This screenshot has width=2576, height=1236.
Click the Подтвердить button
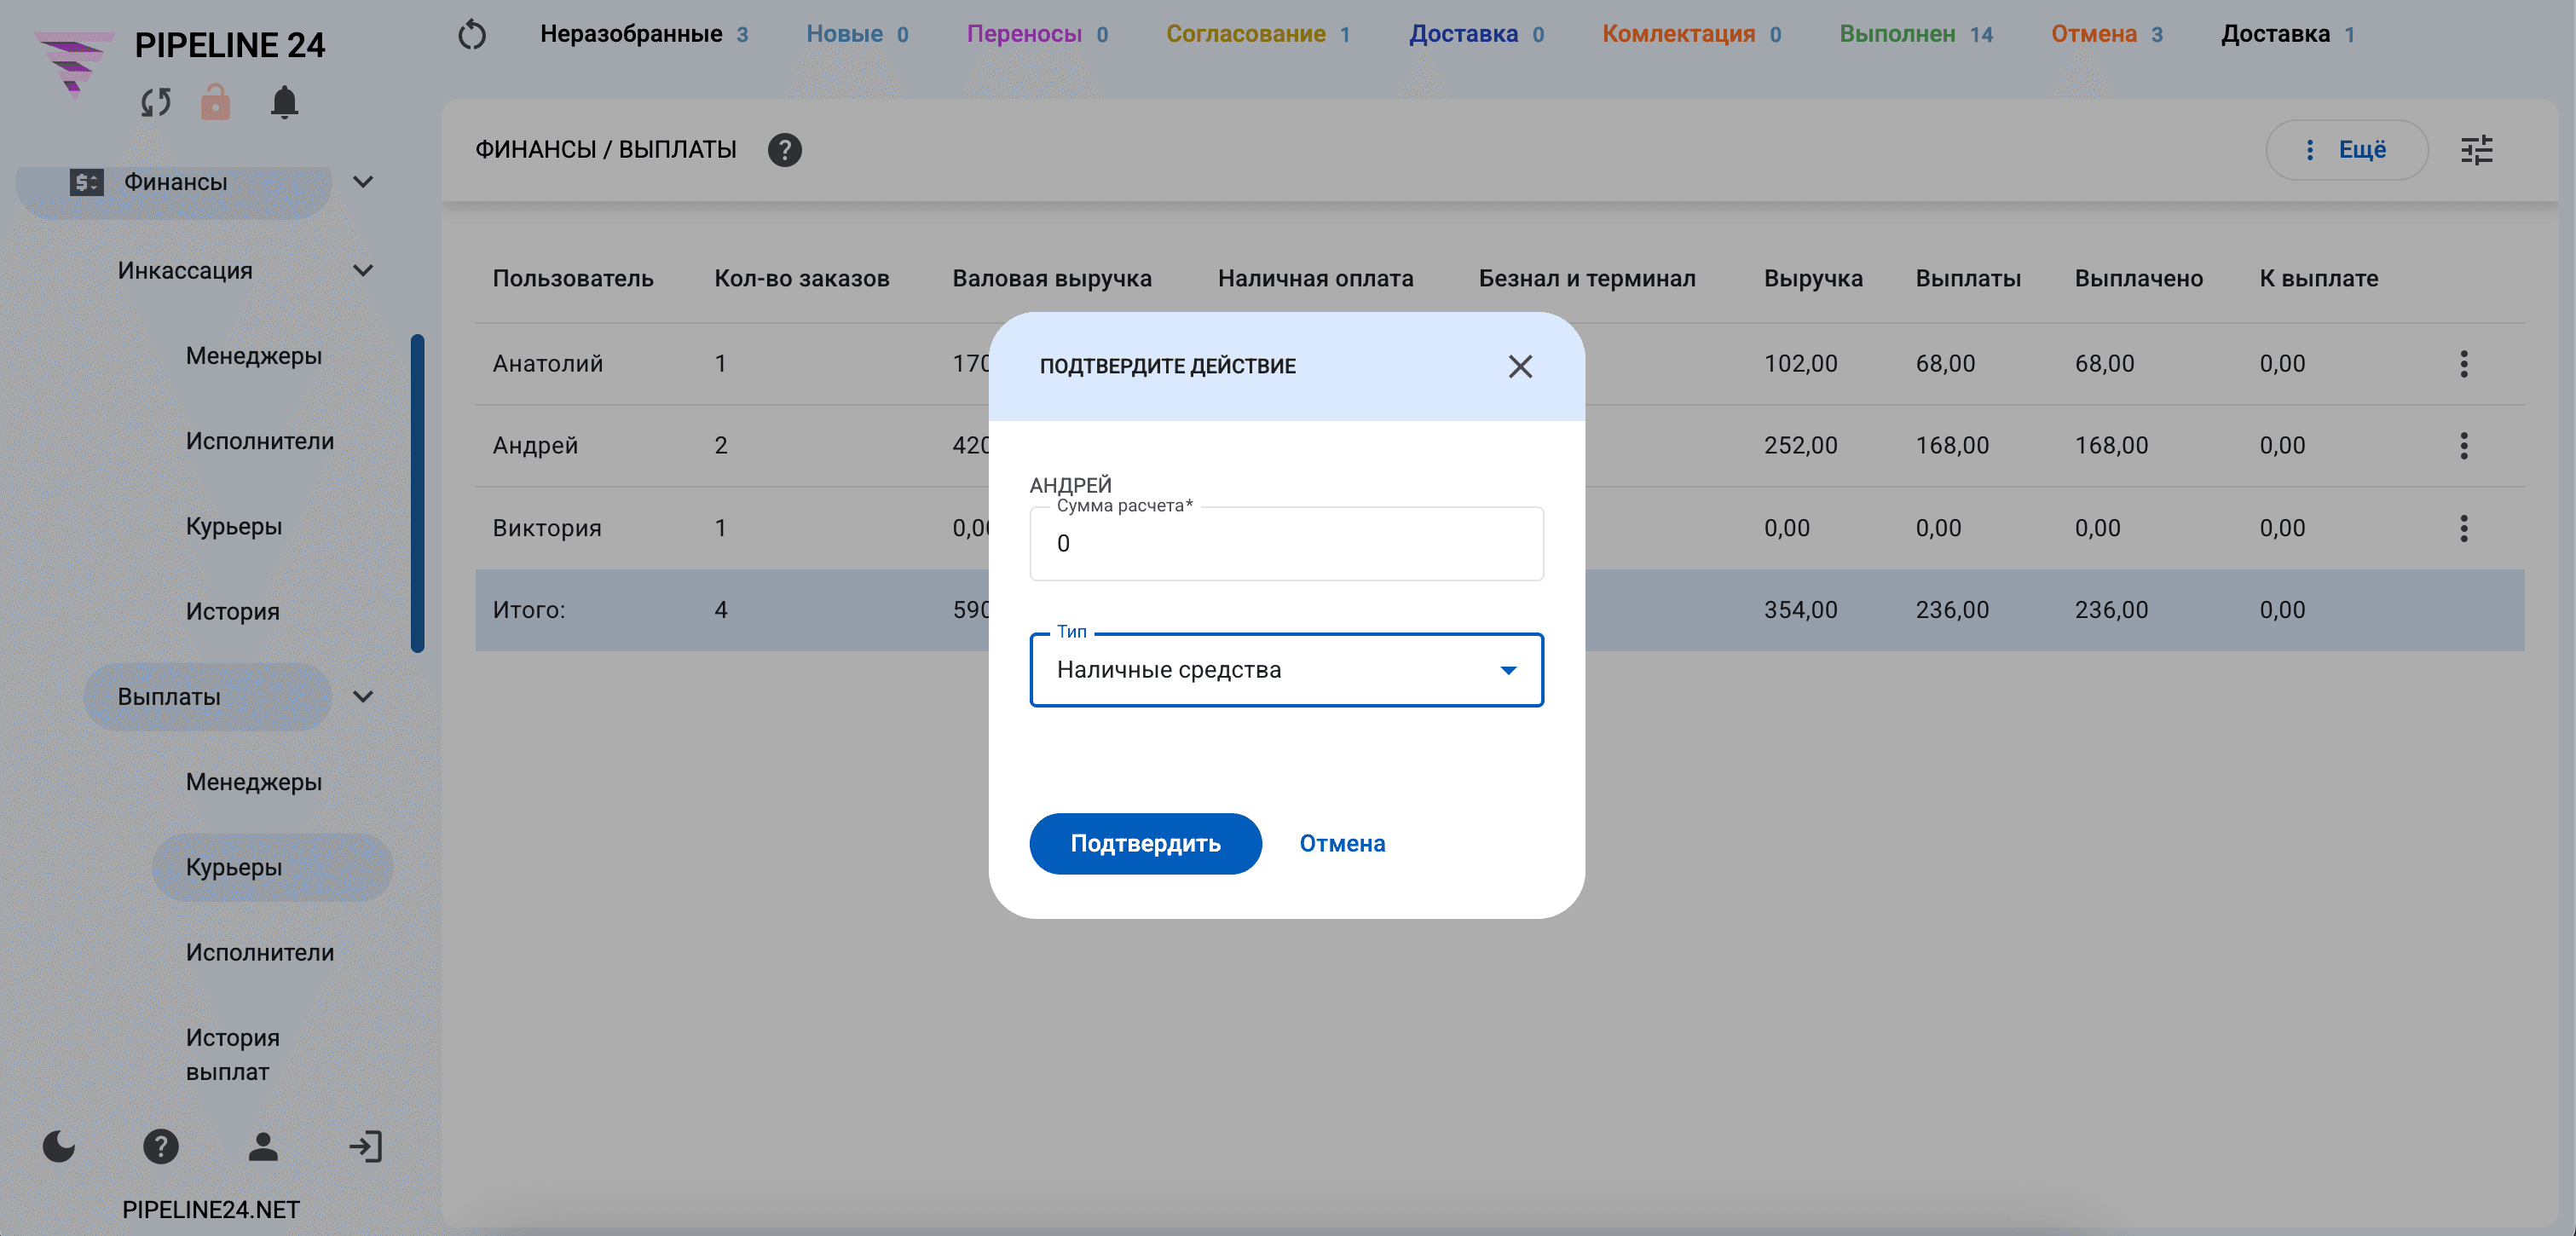coord(1145,844)
